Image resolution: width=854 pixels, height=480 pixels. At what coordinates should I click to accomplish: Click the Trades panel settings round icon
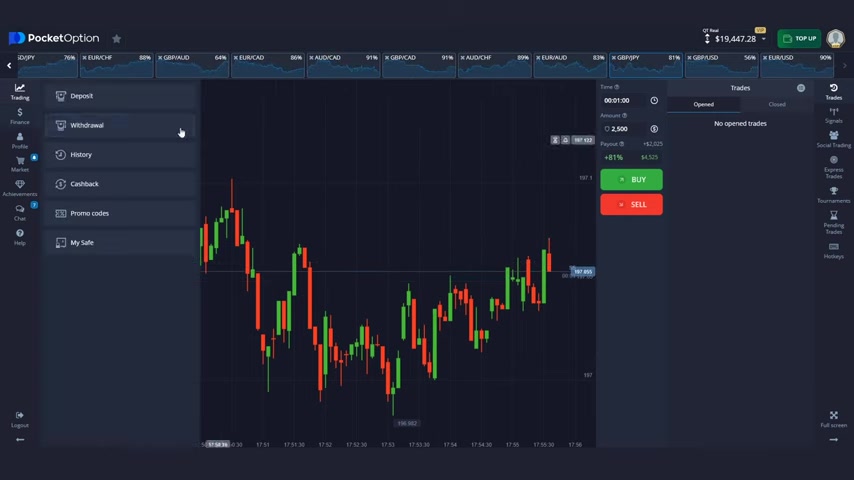(801, 88)
